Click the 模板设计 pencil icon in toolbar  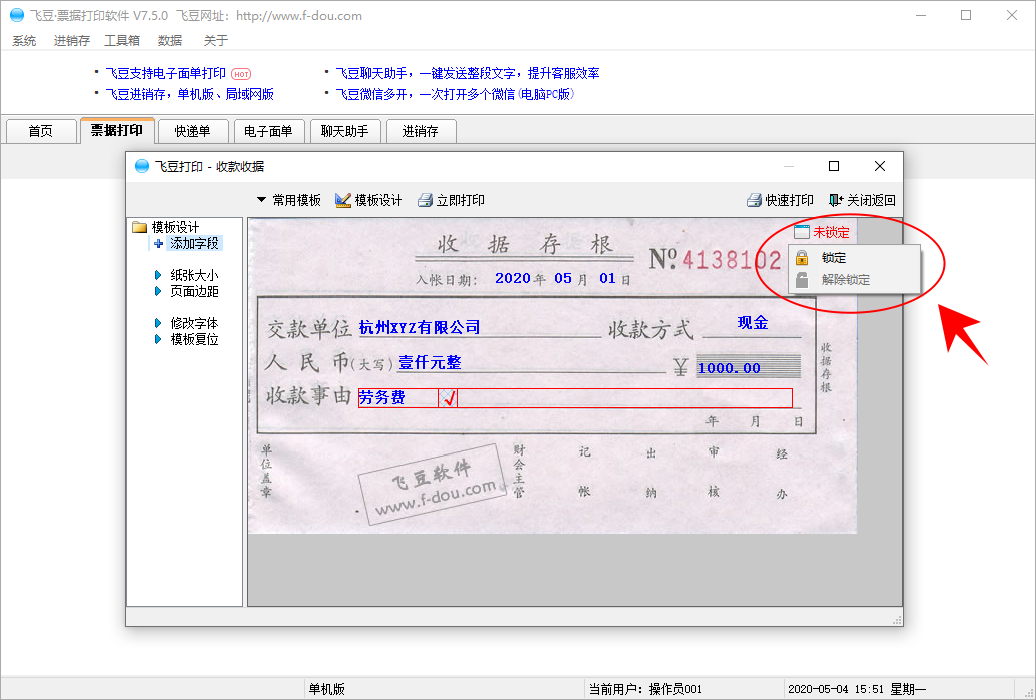(x=342, y=200)
